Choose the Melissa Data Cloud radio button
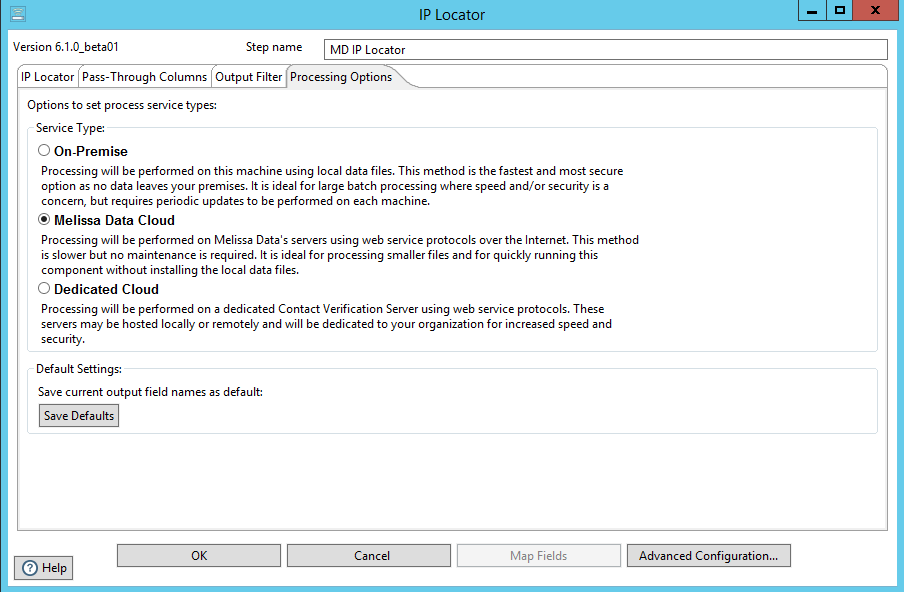 (44, 220)
